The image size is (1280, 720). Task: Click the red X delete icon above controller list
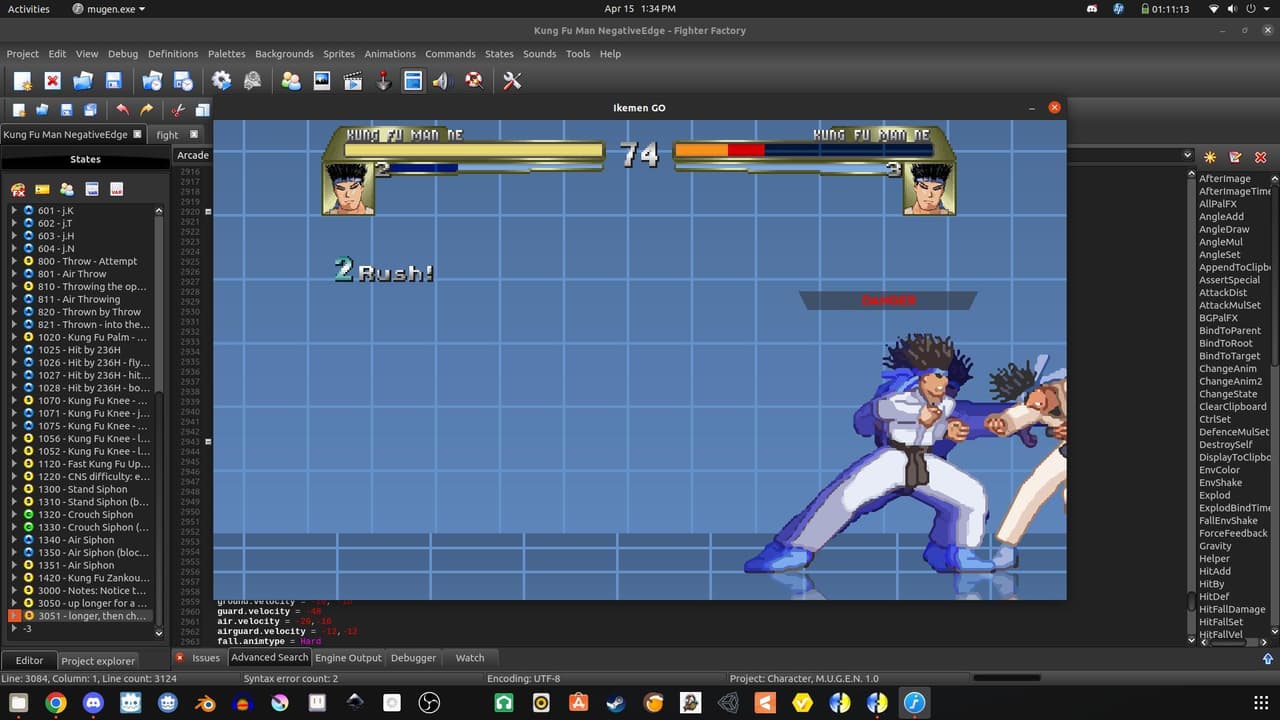(x=1260, y=157)
